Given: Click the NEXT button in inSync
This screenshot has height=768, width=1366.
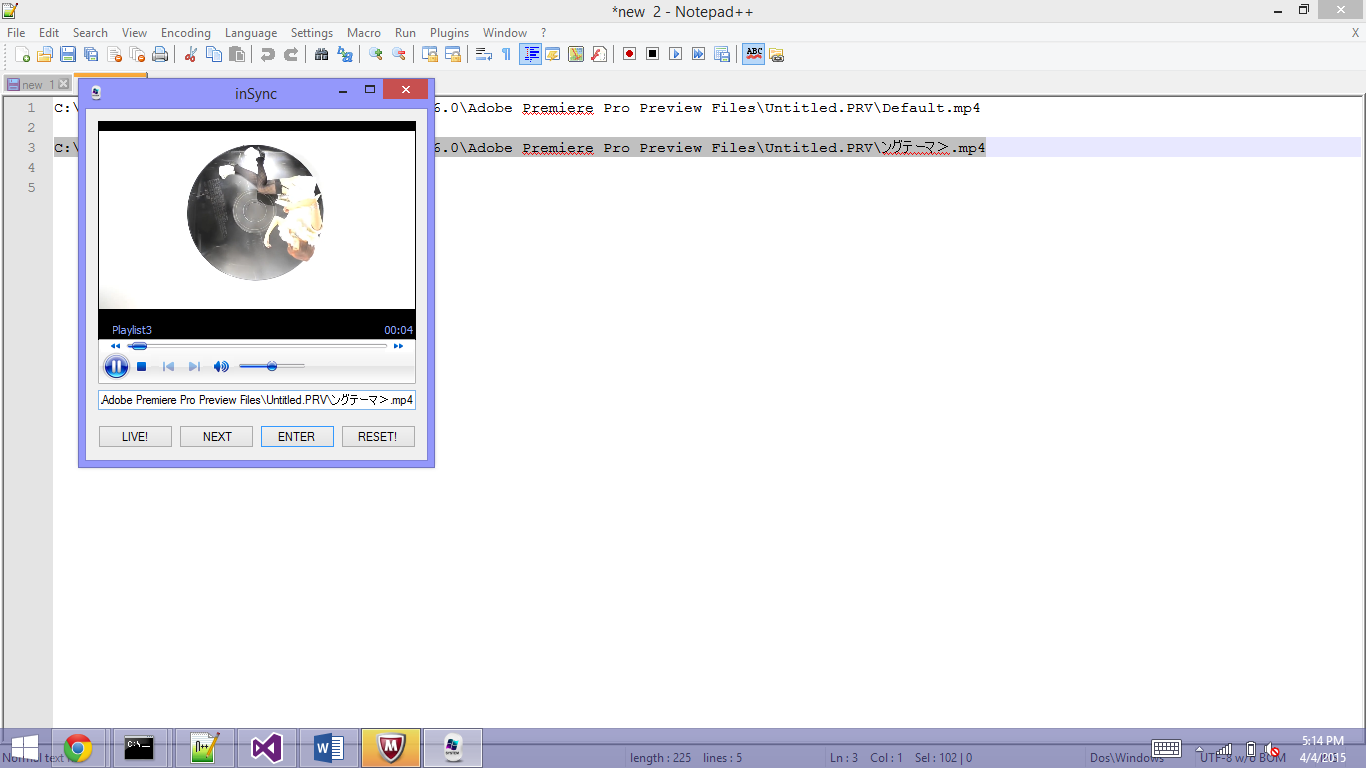Looking at the screenshot, I should [x=217, y=437].
